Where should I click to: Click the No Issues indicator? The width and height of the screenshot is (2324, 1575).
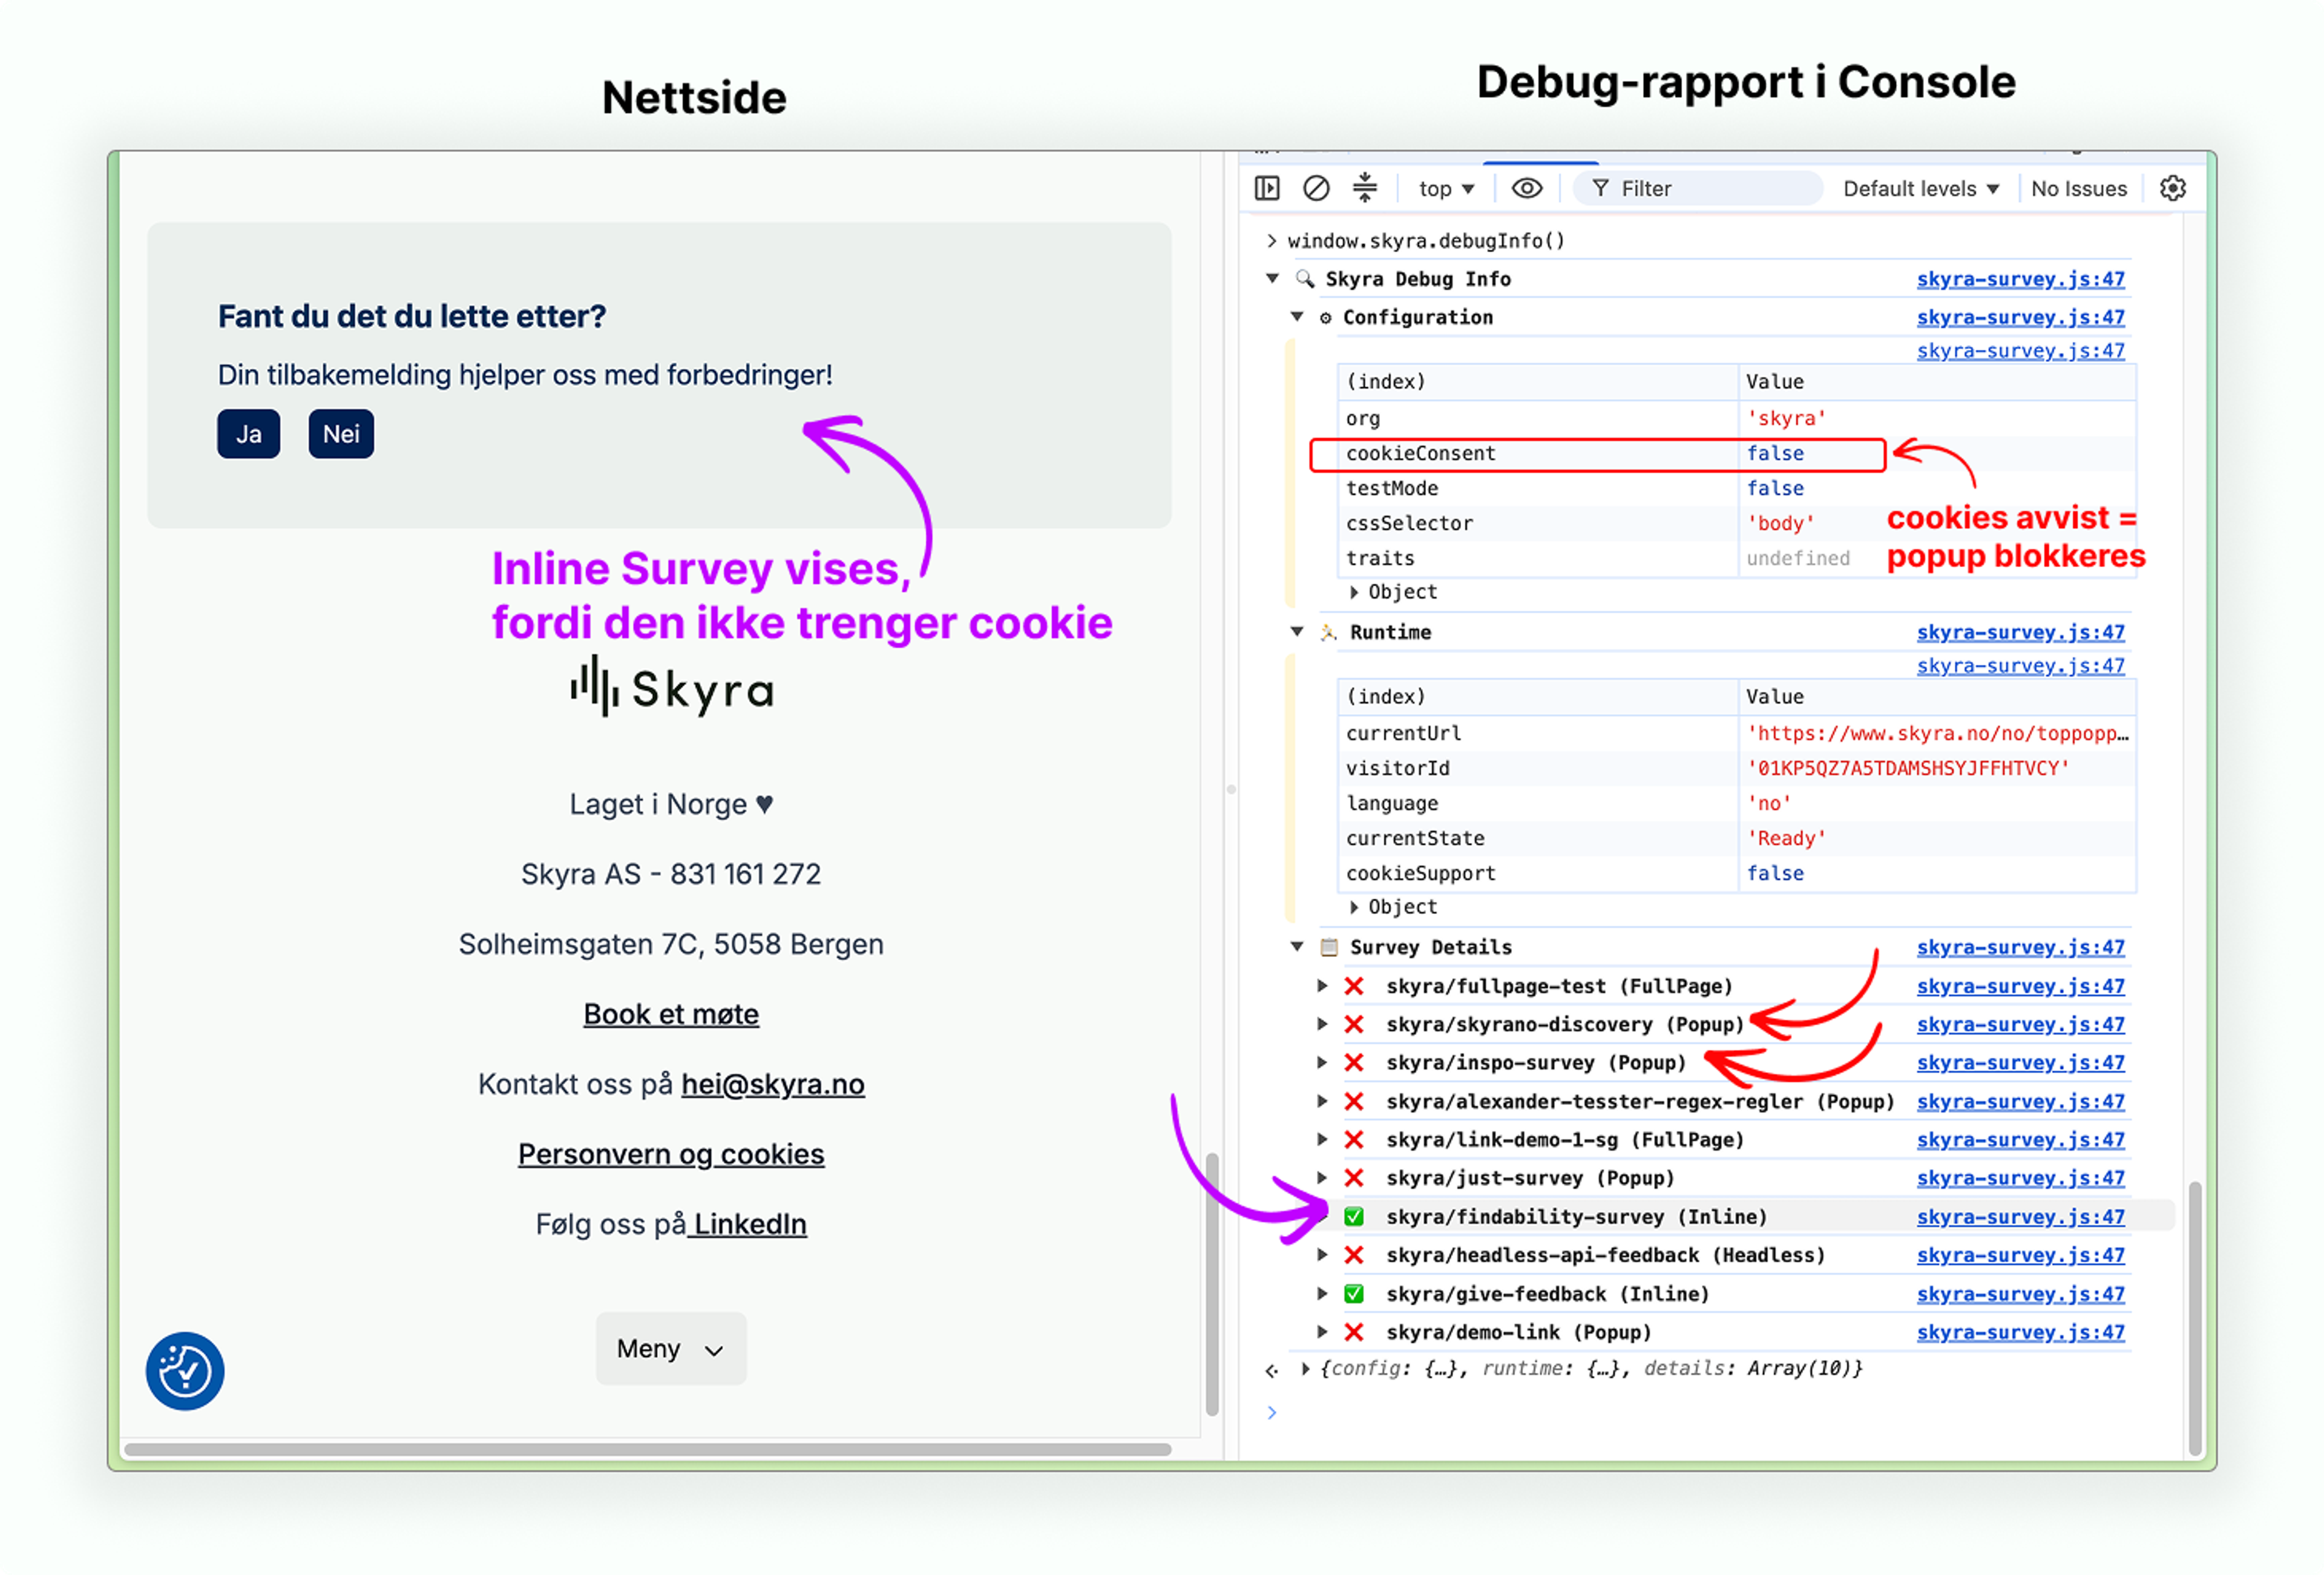(2078, 188)
